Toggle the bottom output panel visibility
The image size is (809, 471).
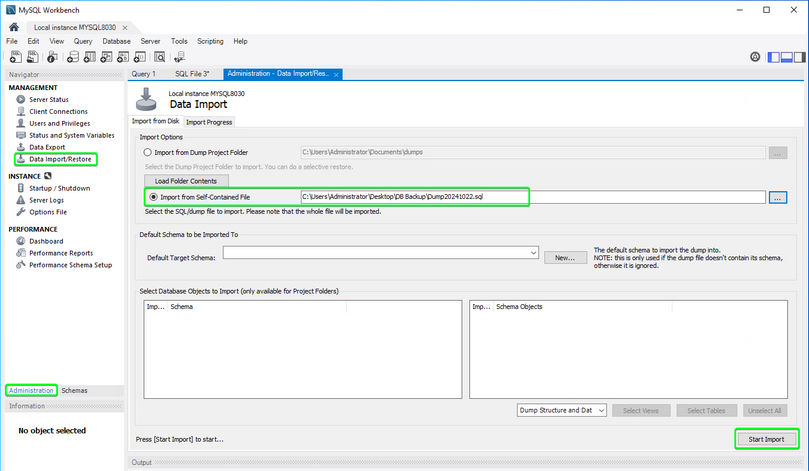(787, 57)
